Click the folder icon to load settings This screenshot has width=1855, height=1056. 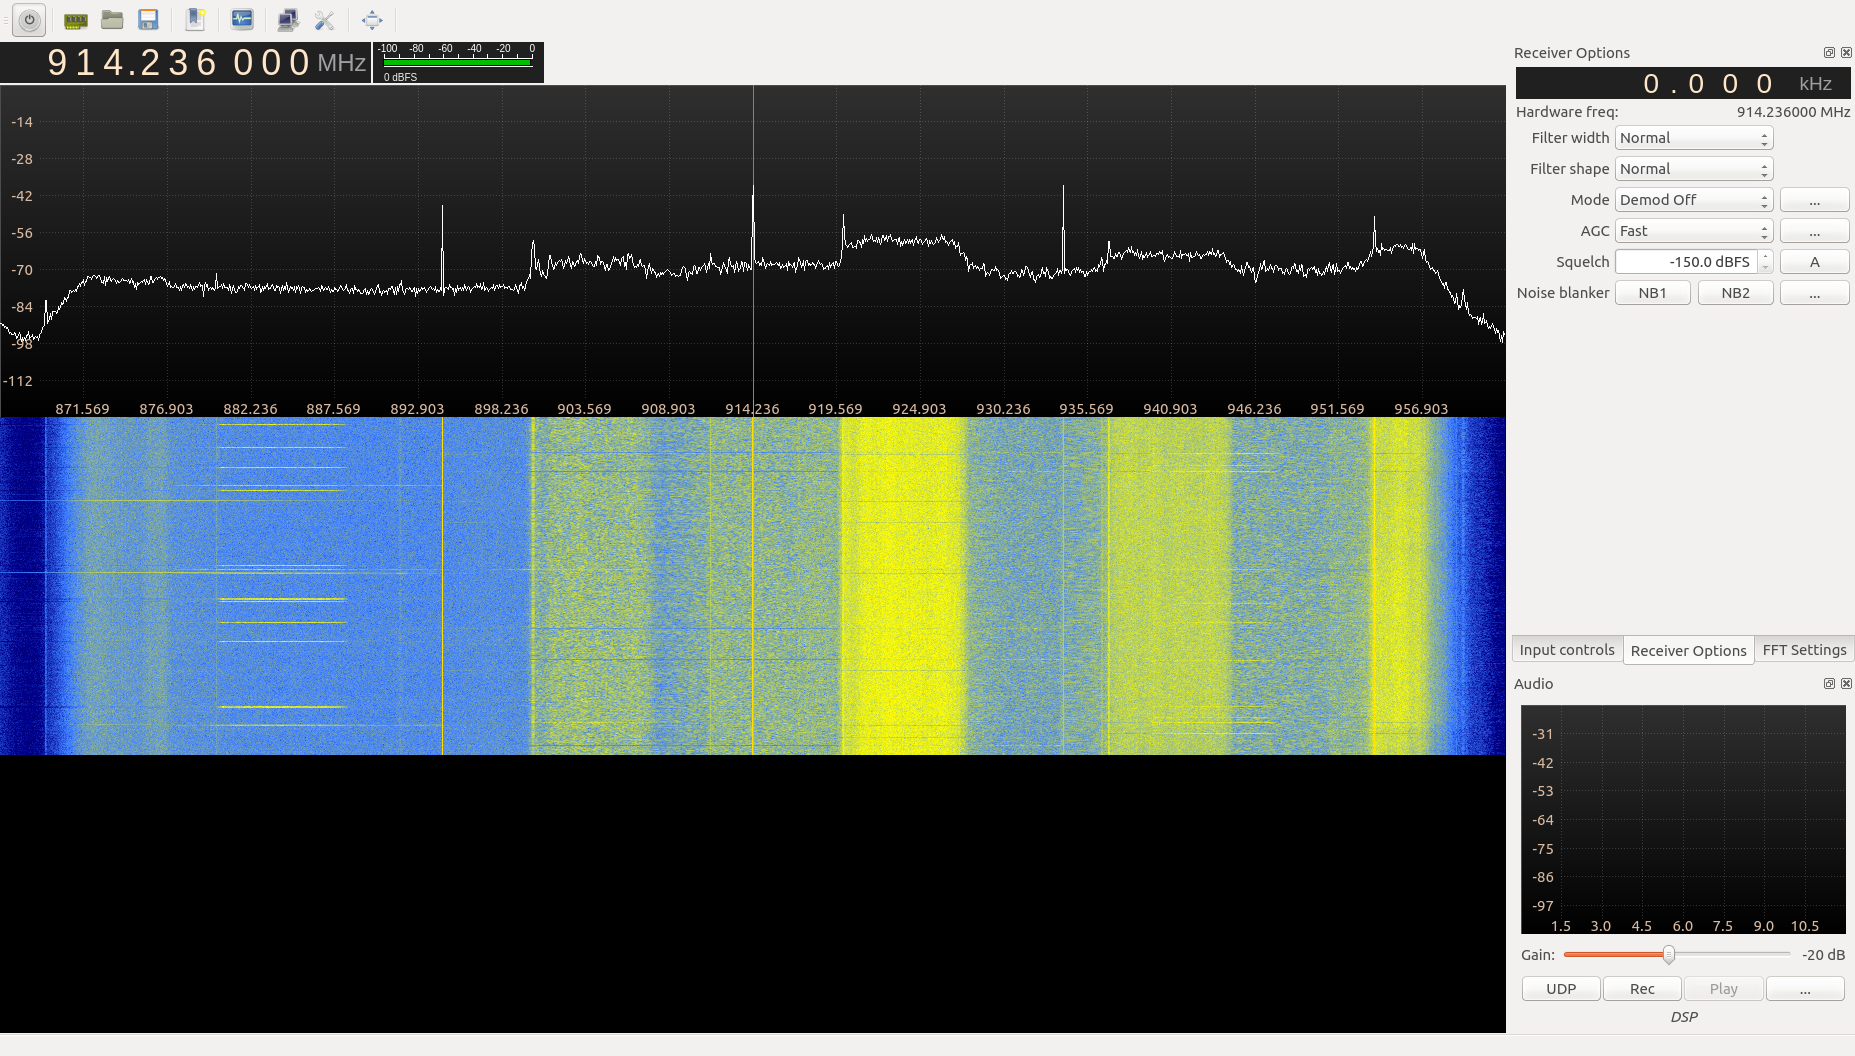(x=112, y=20)
